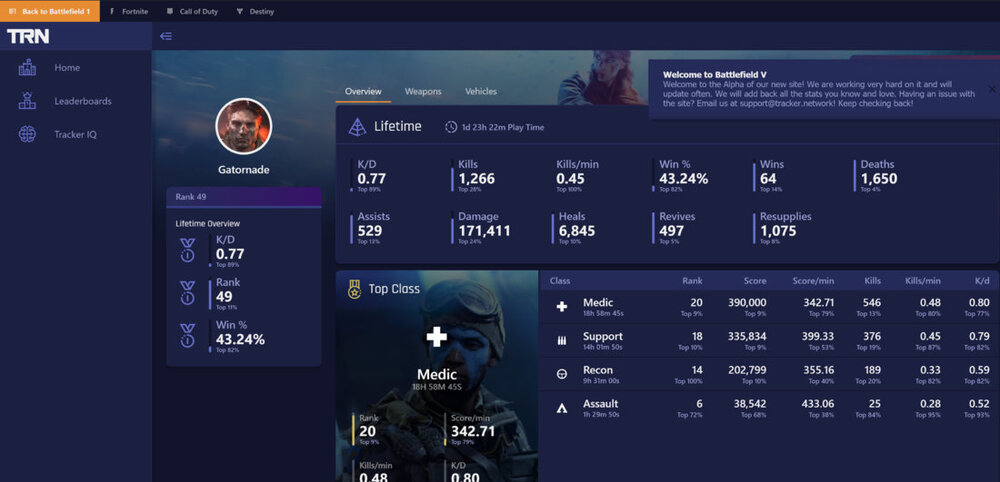
Task: Click the Gatornade username
Action: pyautogui.click(x=244, y=170)
